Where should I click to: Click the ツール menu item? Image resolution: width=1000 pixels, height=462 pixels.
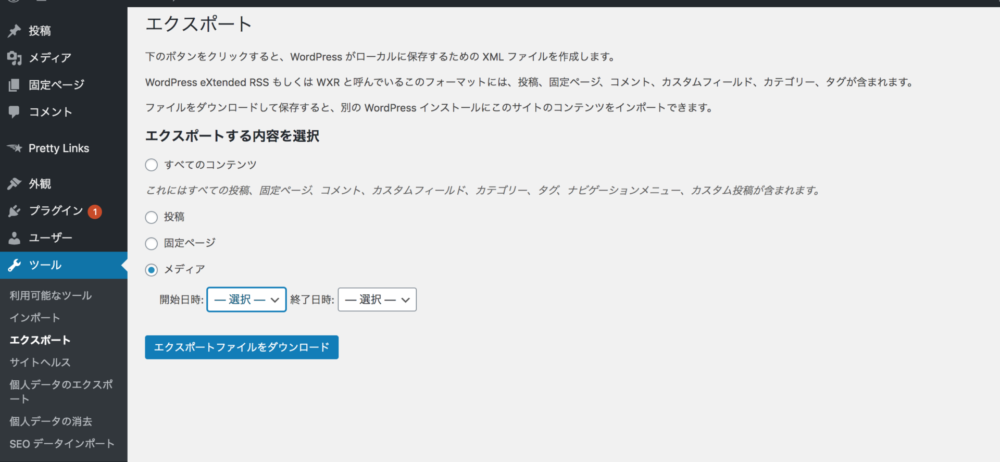64,265
